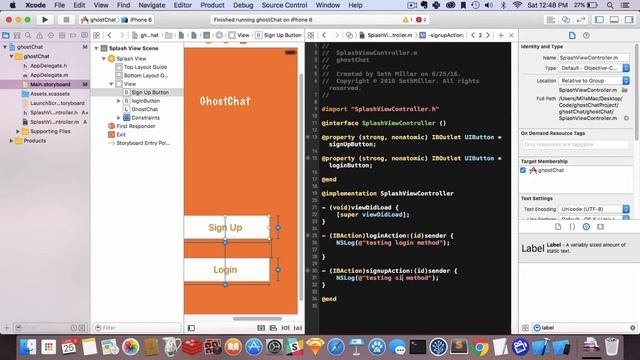This screenshot has width=640, height=360.
Task: Expand the Products group
Action: [11, 141]
